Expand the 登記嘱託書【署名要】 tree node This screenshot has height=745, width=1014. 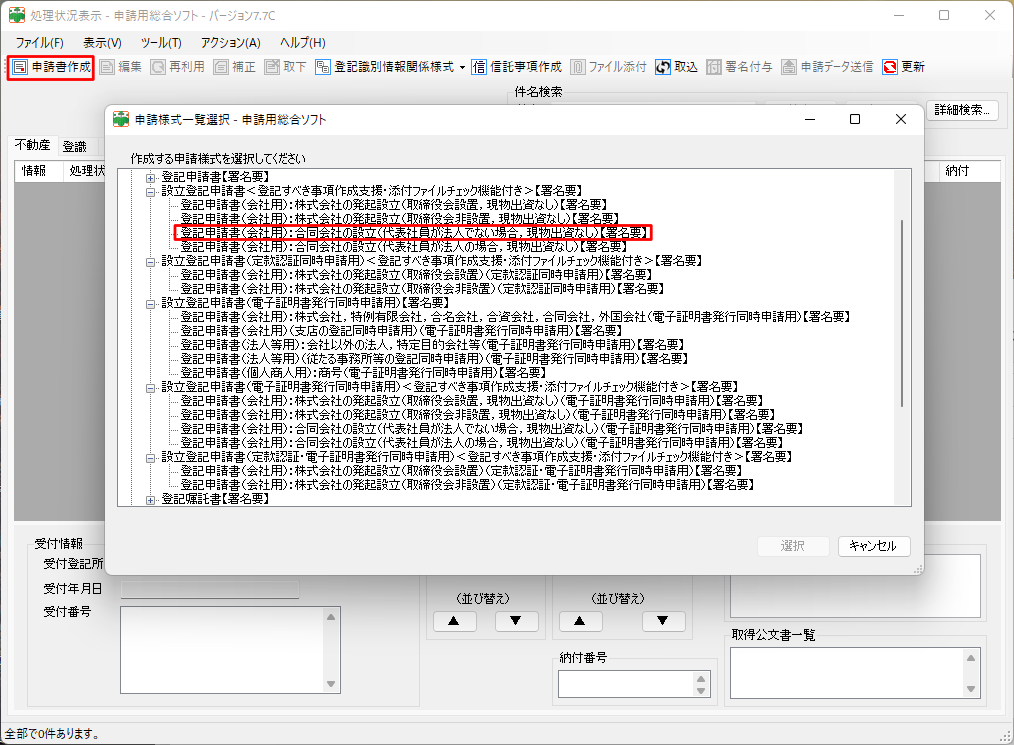coord(152,498)
